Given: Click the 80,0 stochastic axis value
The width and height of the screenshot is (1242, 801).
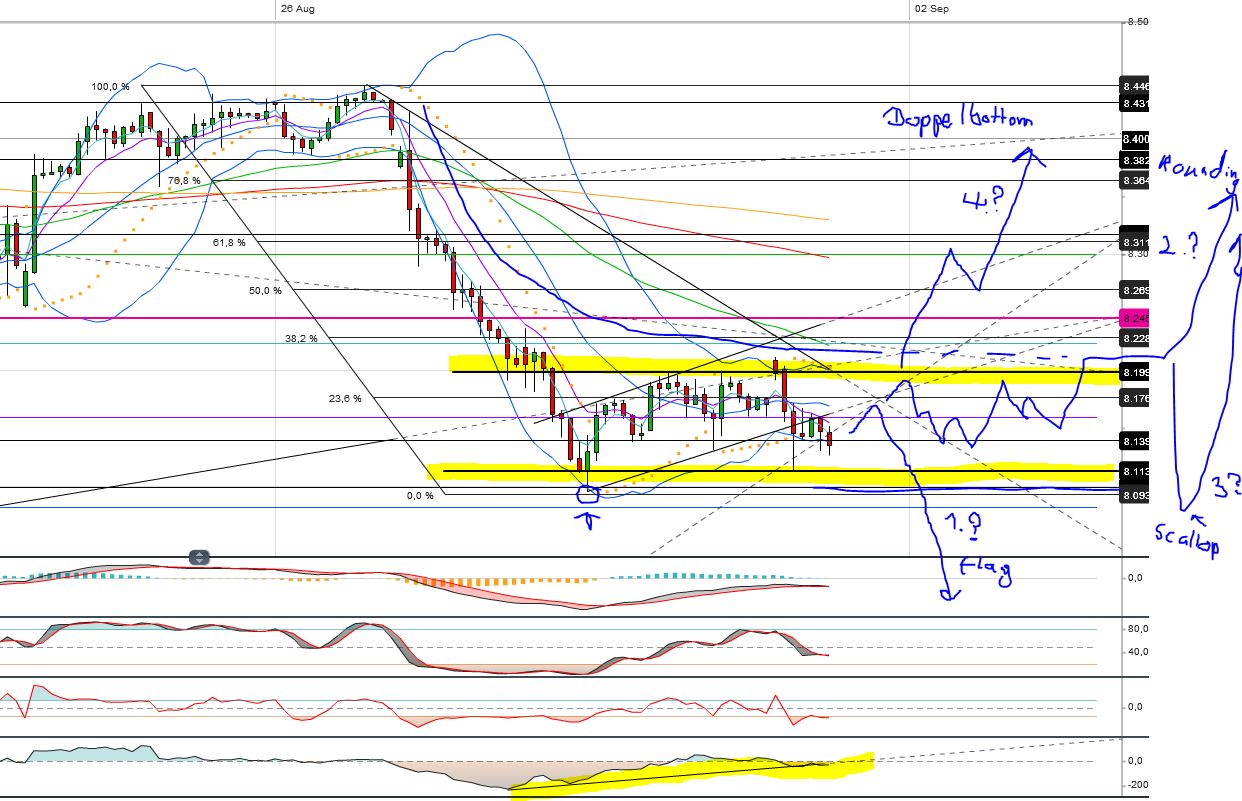Looking at the screenshot, I should pos(1137,629).
